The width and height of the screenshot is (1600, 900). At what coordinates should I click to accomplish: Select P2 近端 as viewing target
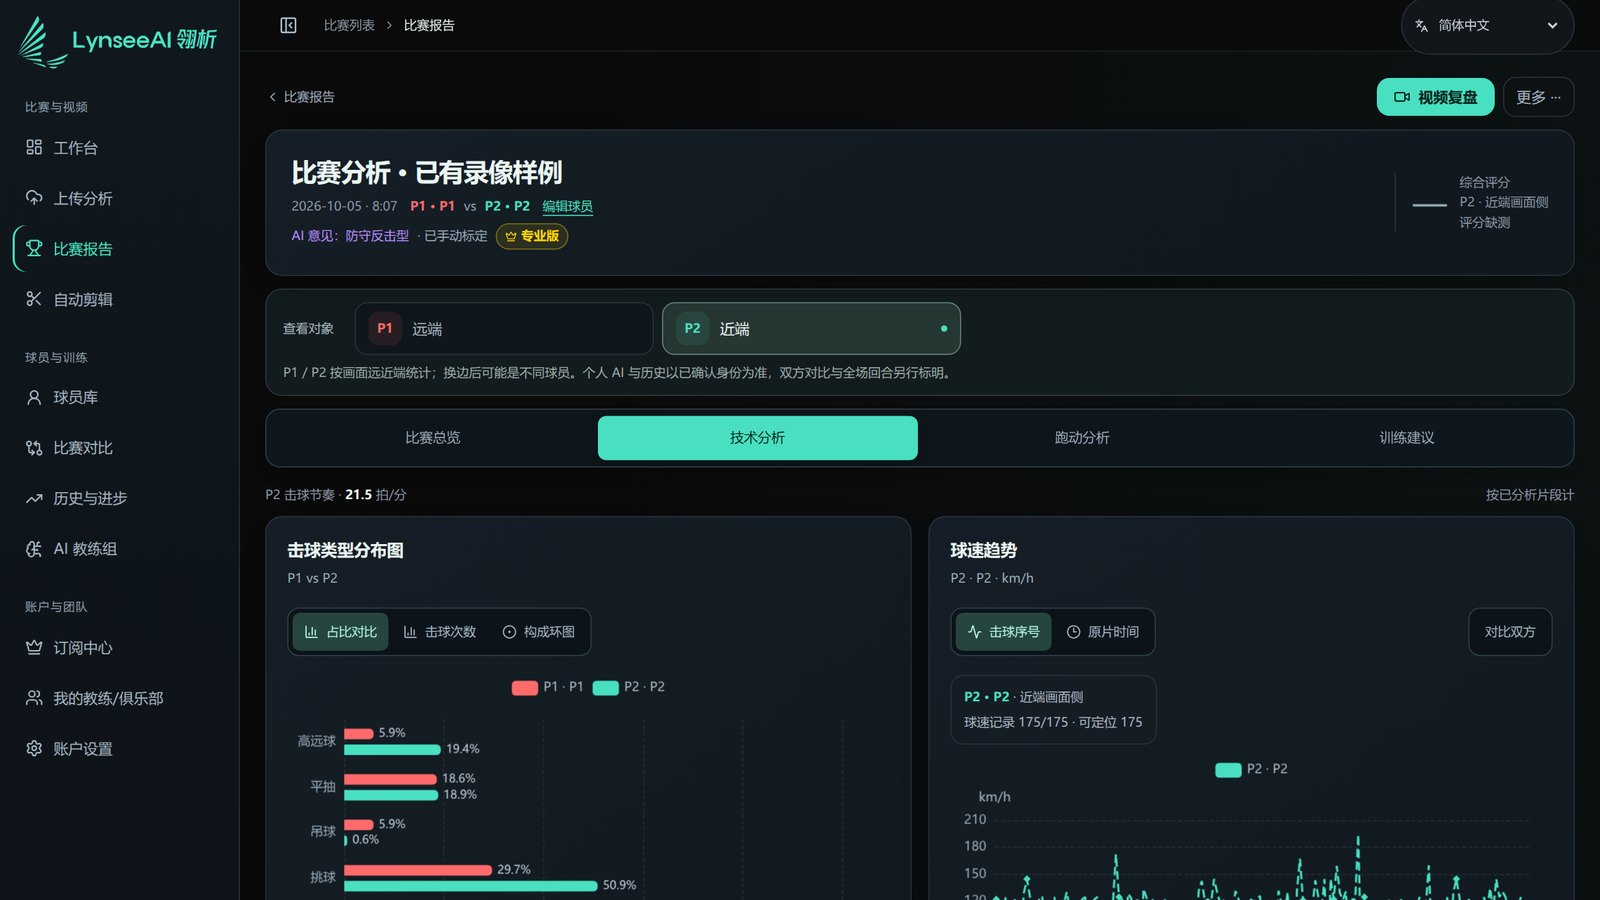click(x=811, y=329)
